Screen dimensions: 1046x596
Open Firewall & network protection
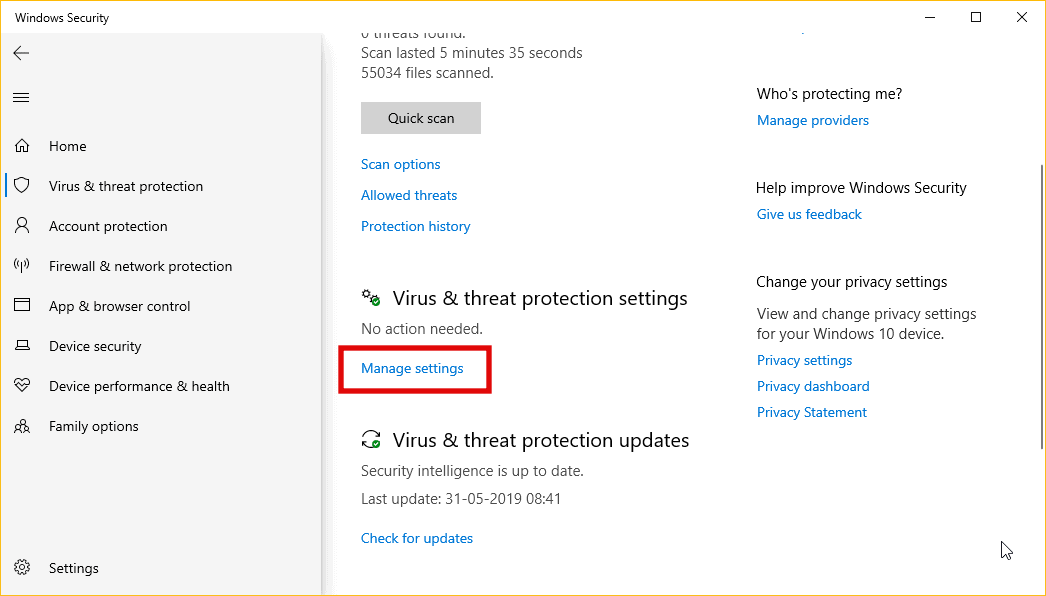140,265
